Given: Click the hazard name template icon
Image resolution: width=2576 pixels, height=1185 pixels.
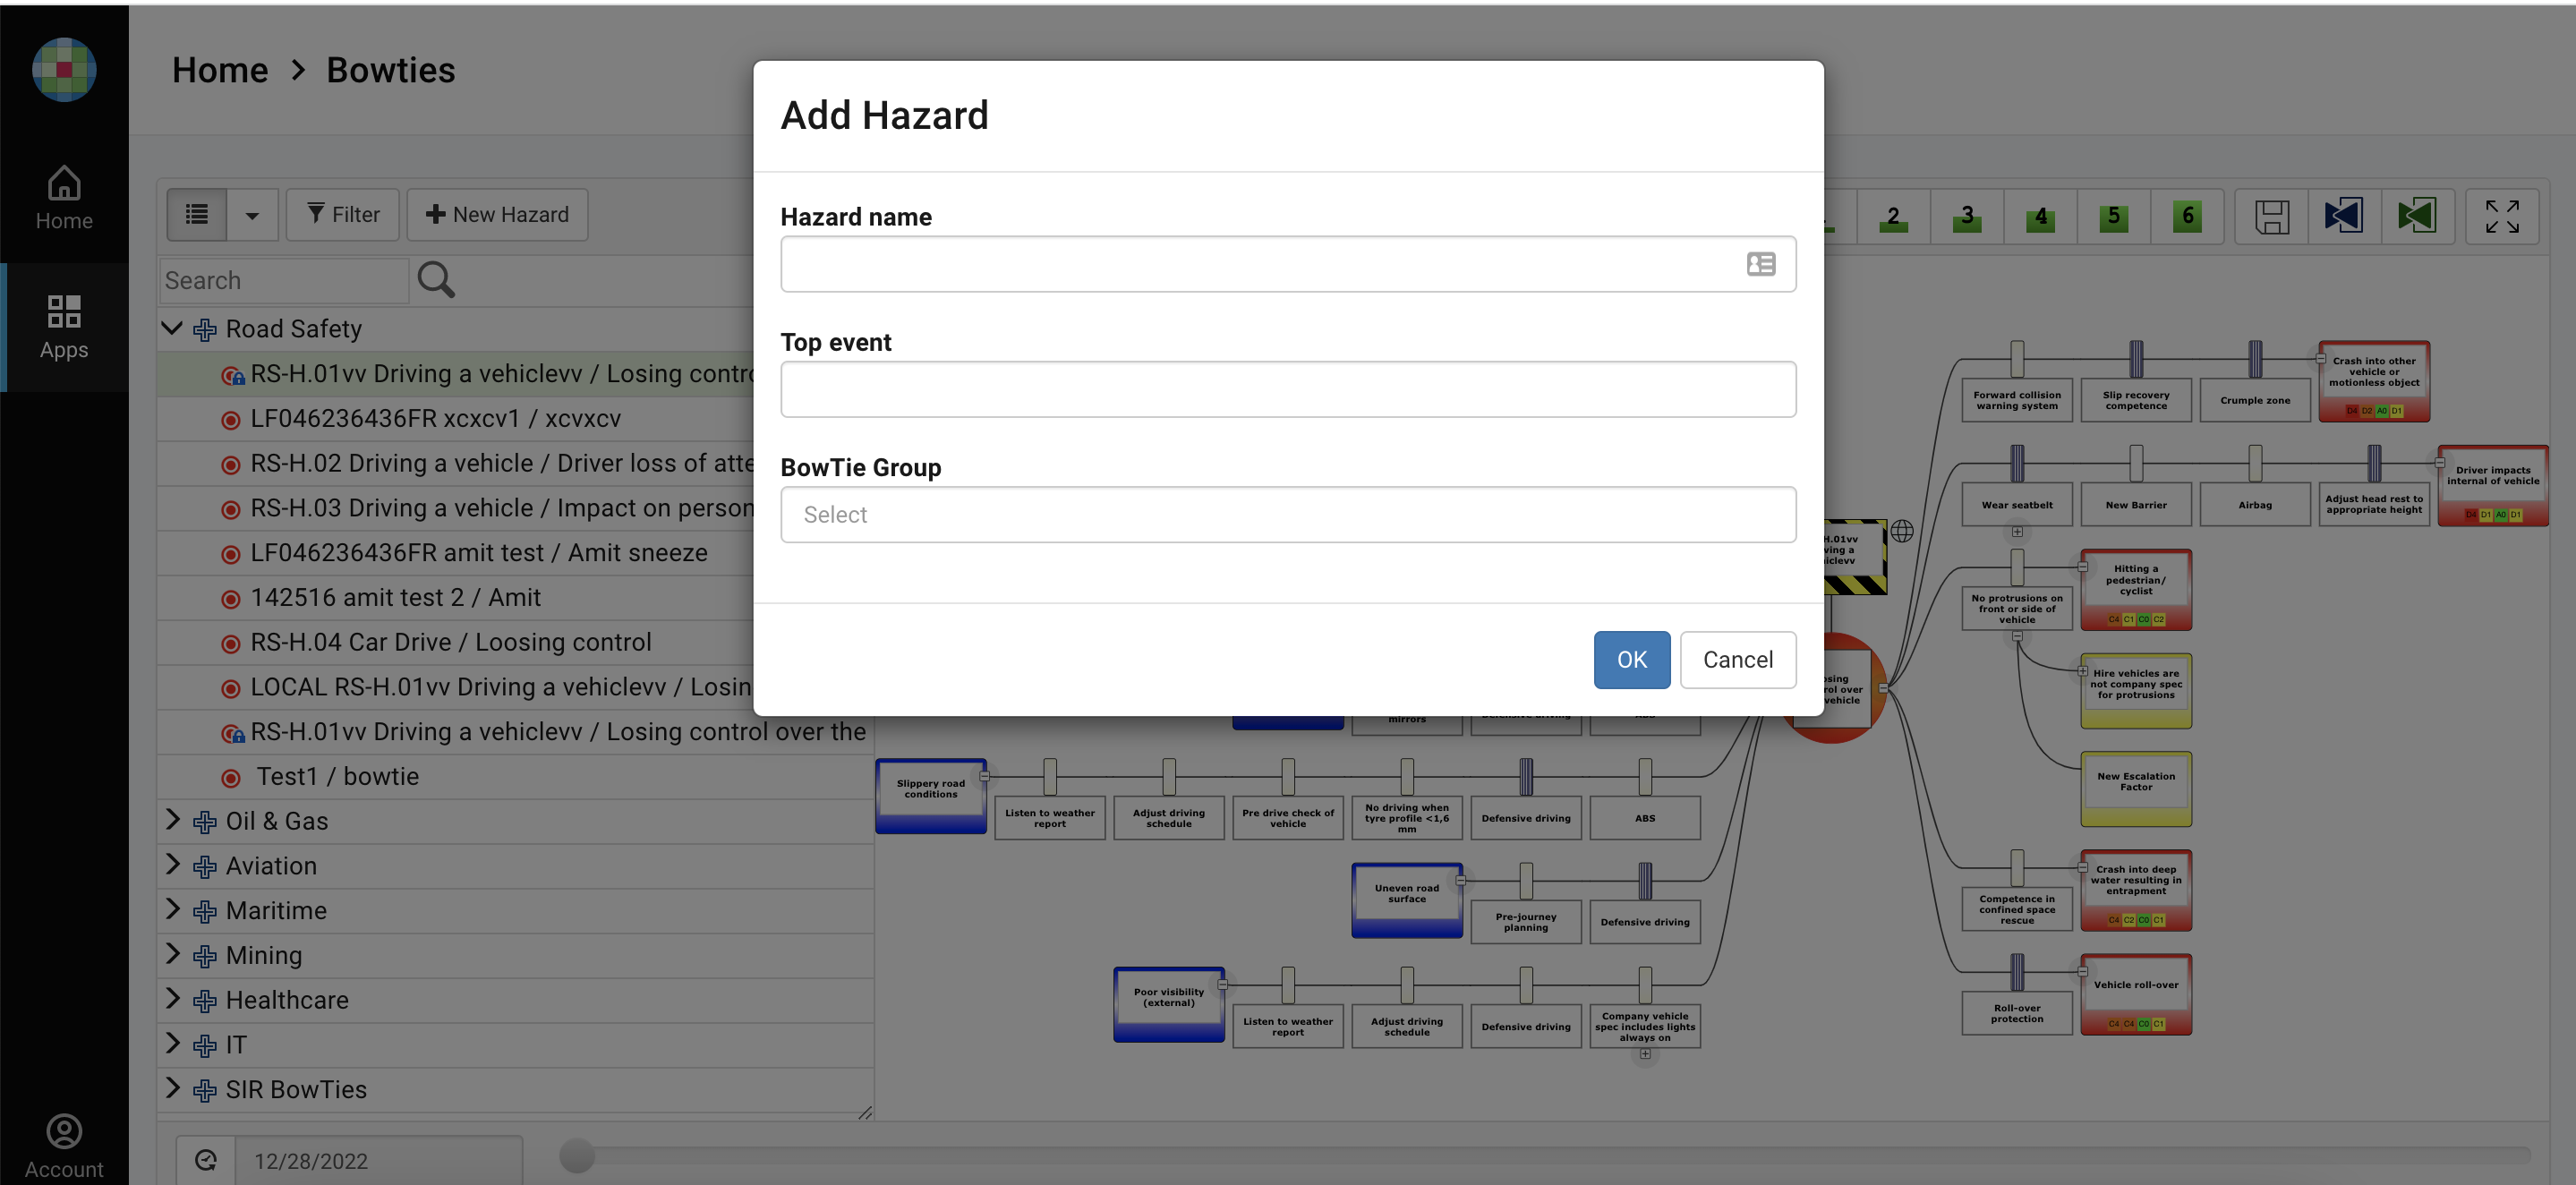Looking at the screenshot, I should click(x=1760, y=264).
